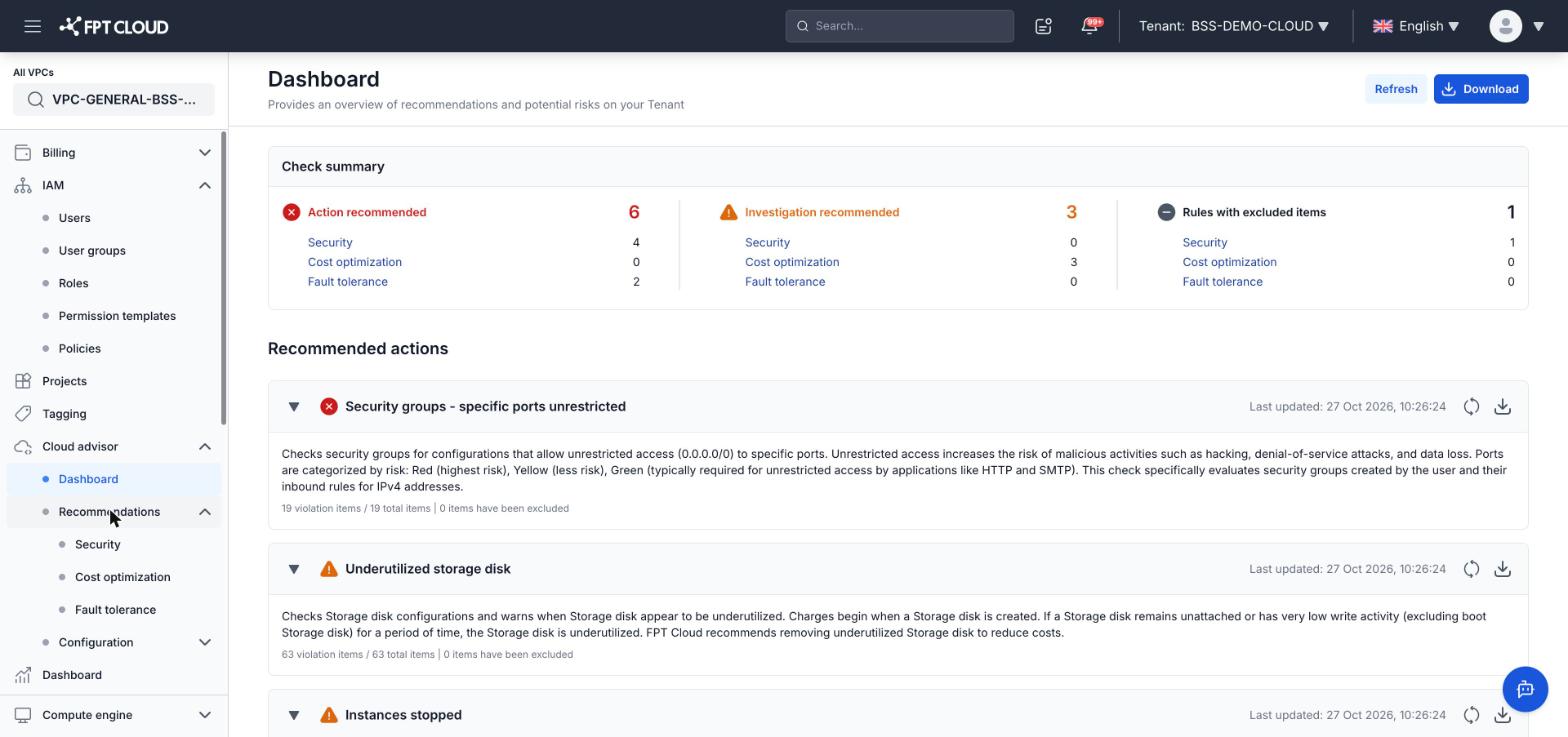Open Cost optimization recommendations in sidebar
The height and width of the screenshot is (737, 1568).
pos(122,577)
